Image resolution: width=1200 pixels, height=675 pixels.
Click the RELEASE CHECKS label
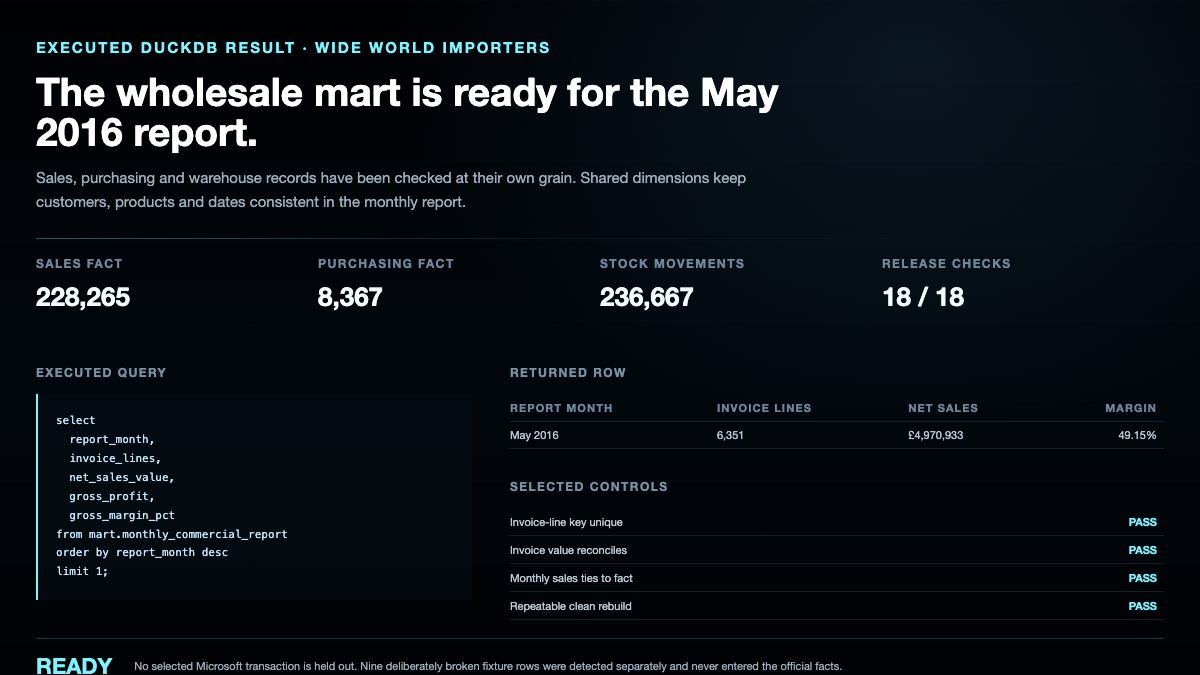pyautogui.click(x=946, y=264)
